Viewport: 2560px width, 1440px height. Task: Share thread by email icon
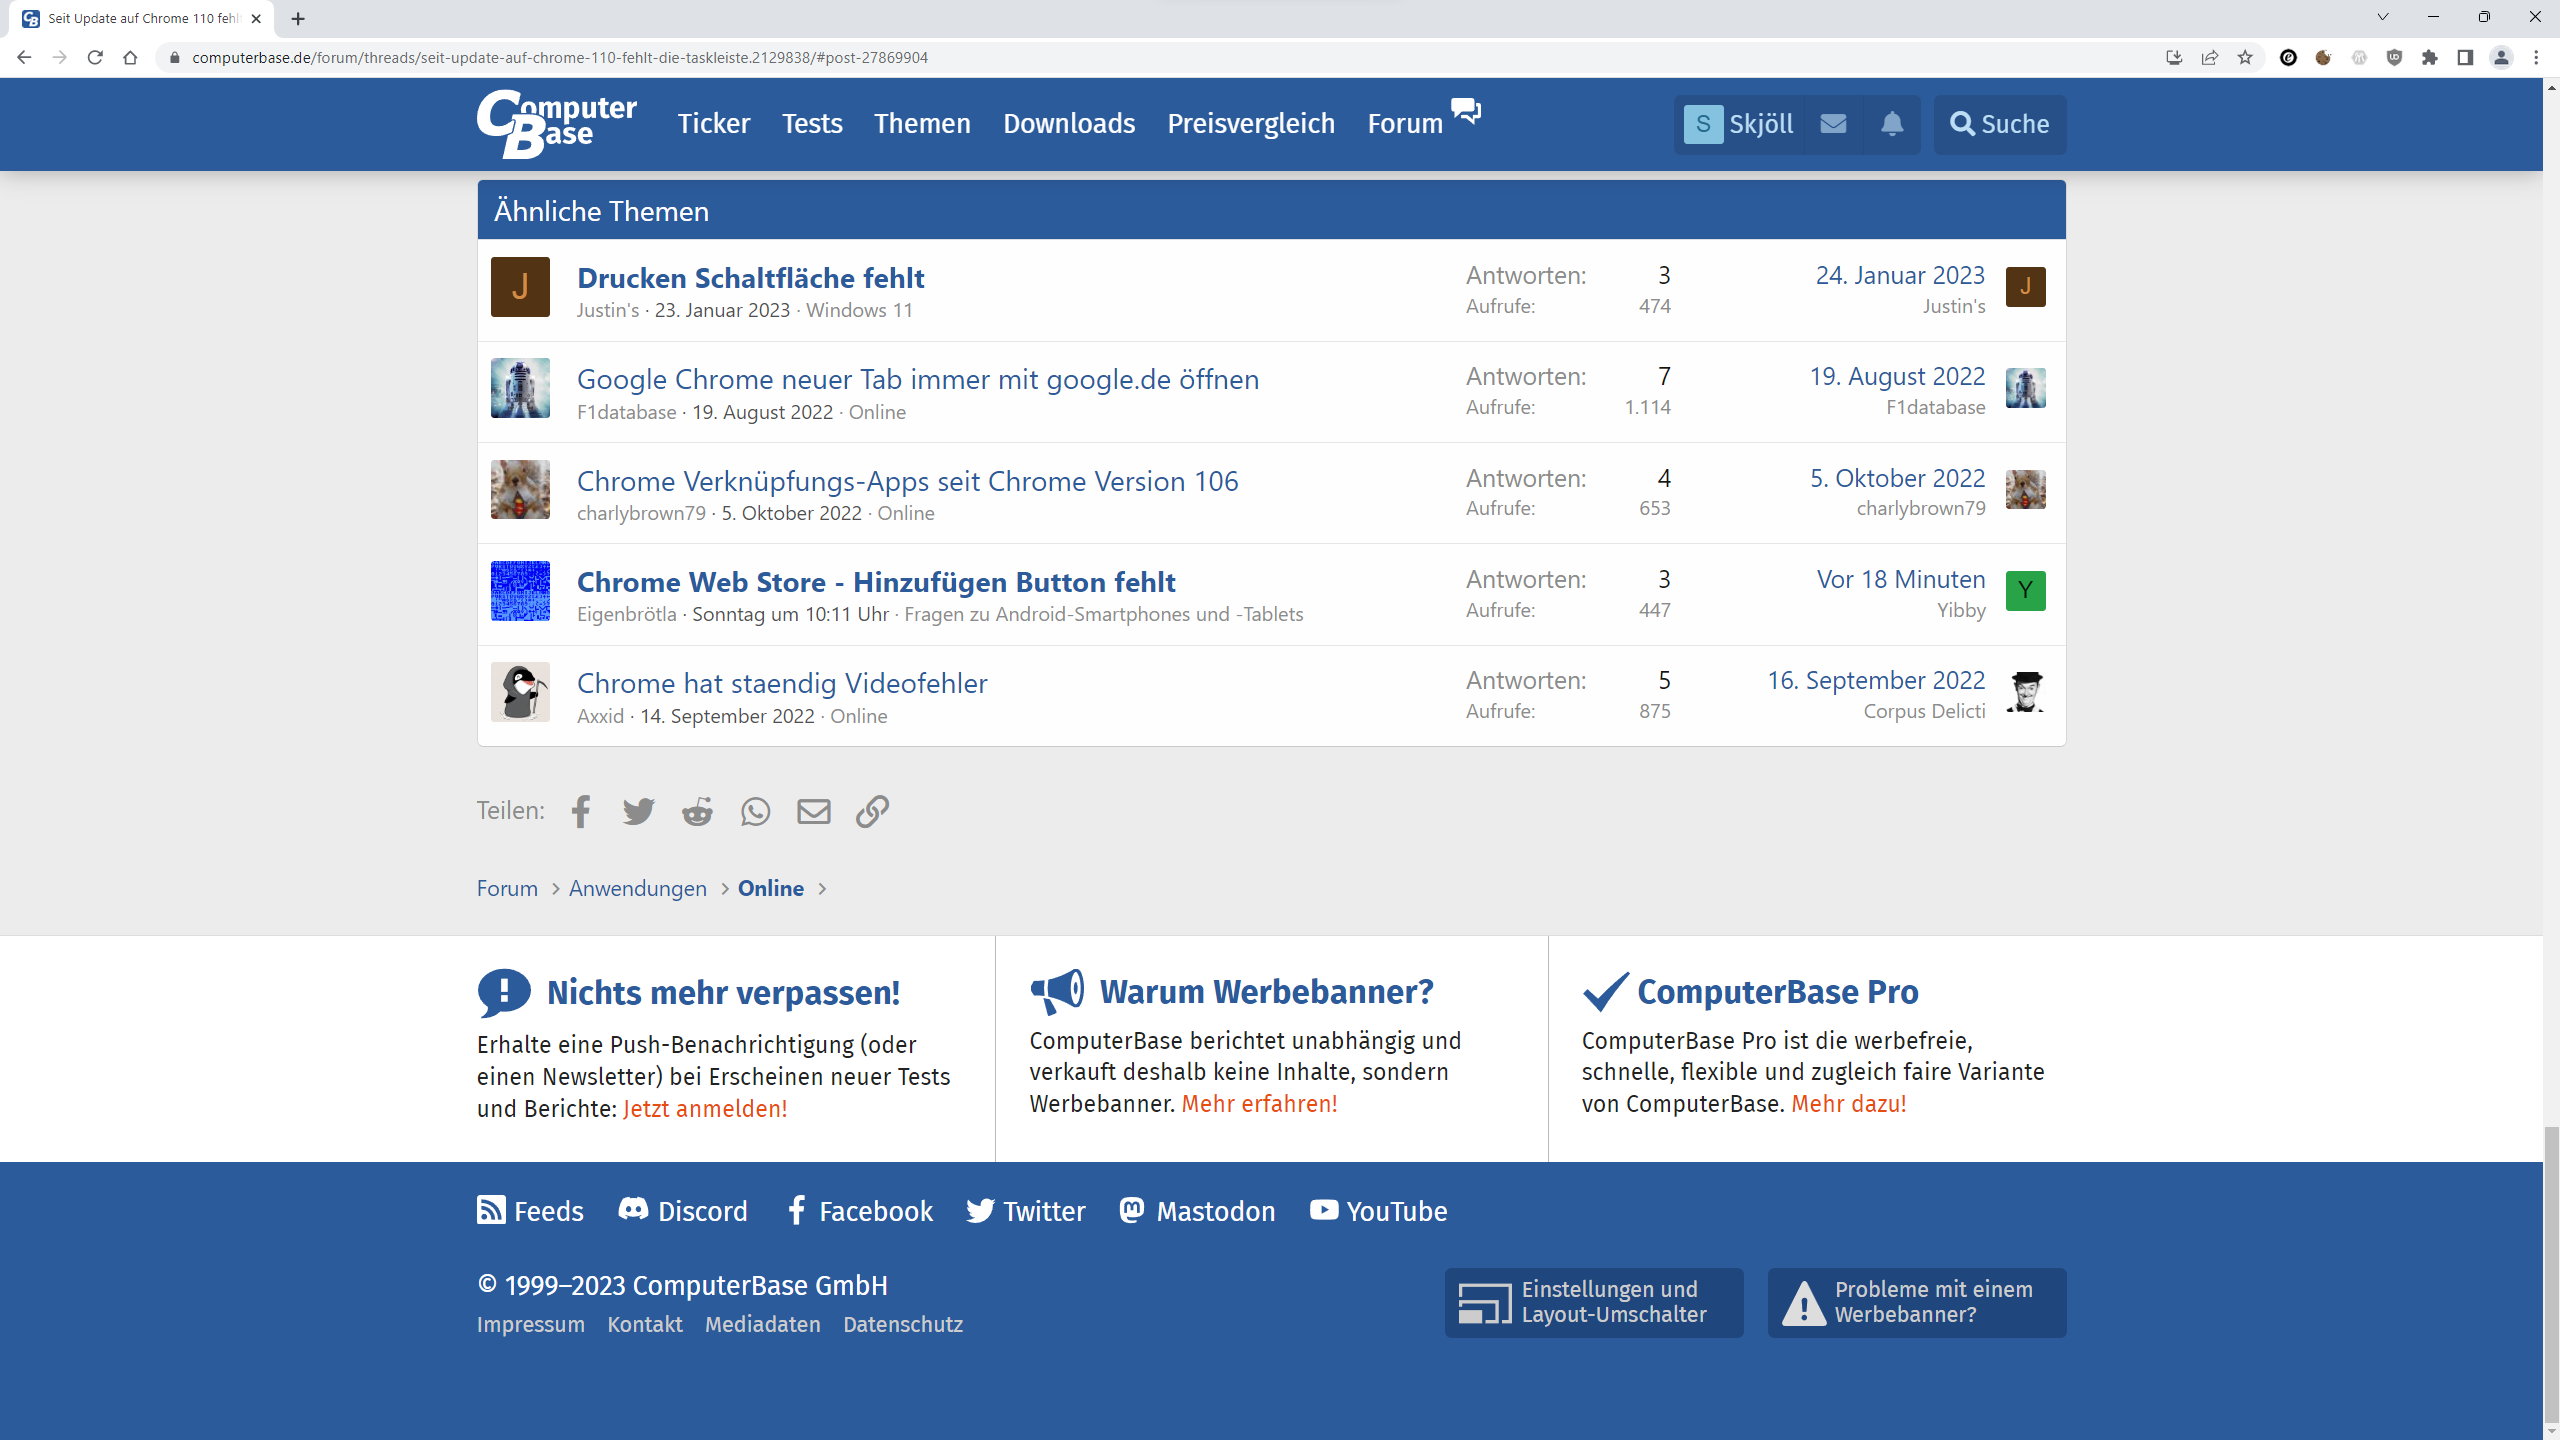point(813,811)
